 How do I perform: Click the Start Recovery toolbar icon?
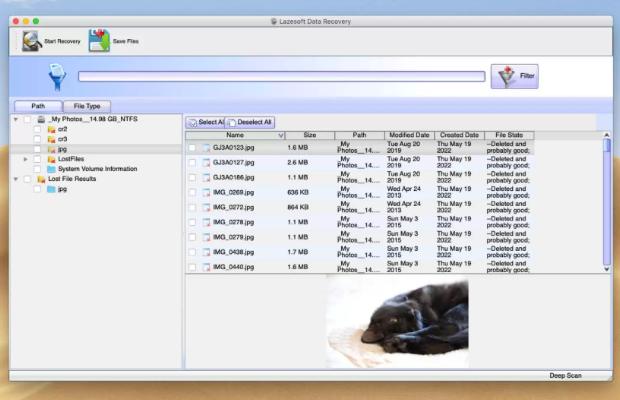coord(29,42)
